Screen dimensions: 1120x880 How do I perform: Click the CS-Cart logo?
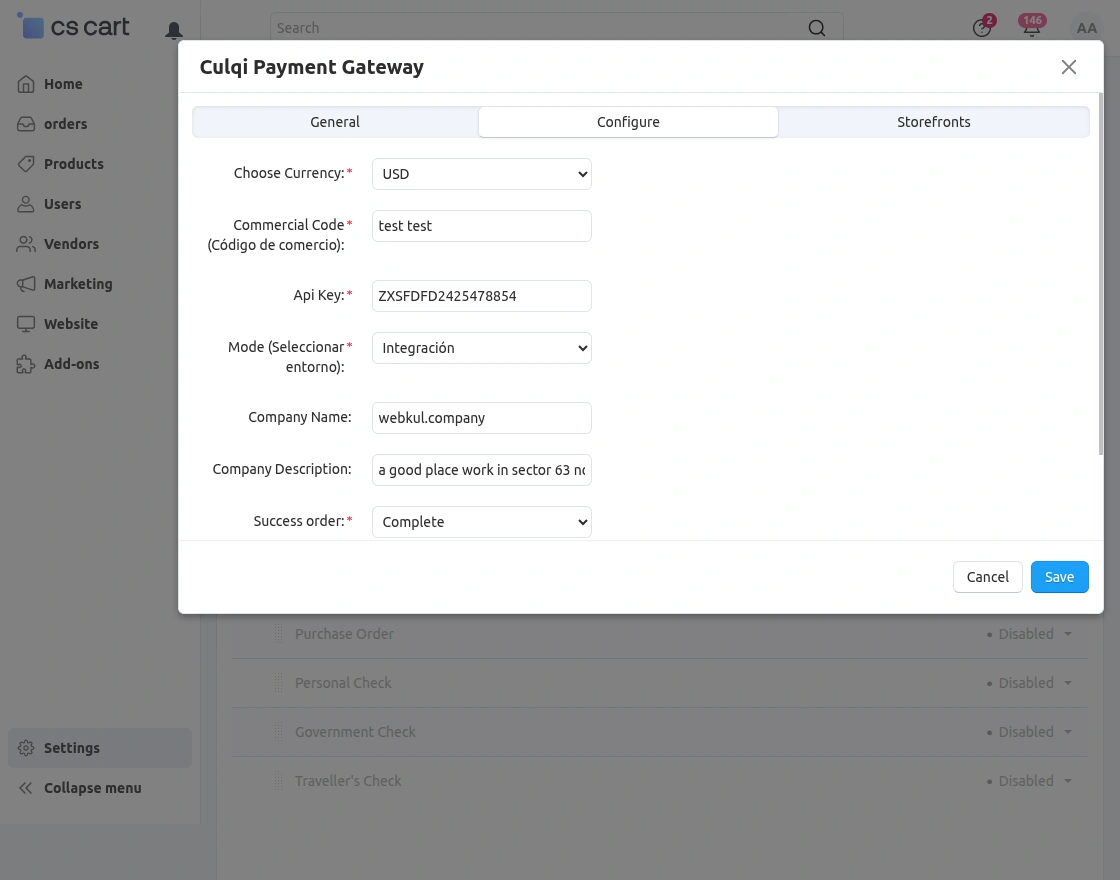coord(73,27)
